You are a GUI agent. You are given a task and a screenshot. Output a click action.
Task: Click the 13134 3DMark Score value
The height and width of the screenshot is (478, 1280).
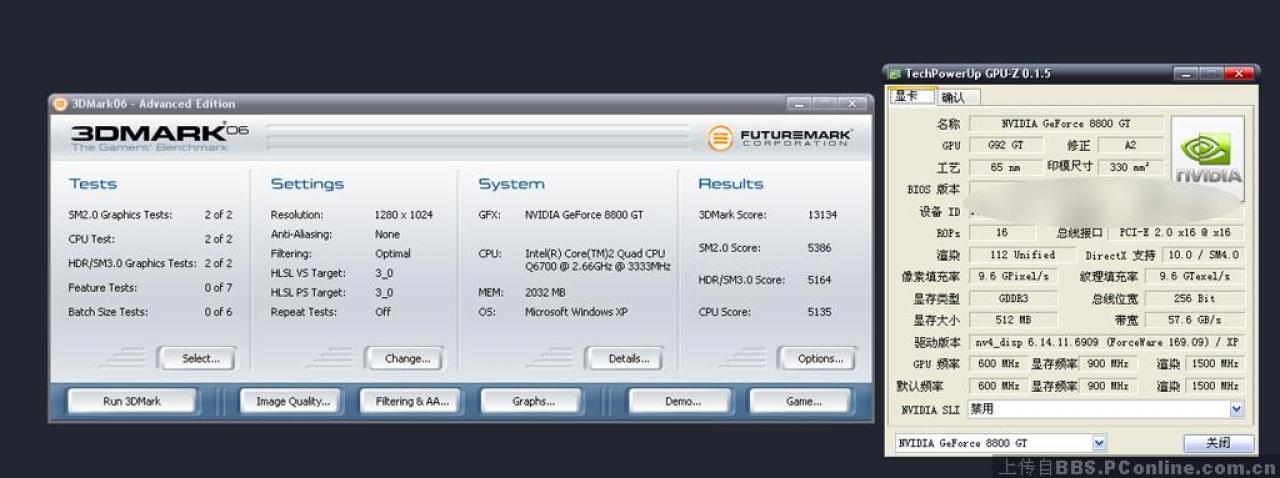pyautogui.click(x=822, y=215)
